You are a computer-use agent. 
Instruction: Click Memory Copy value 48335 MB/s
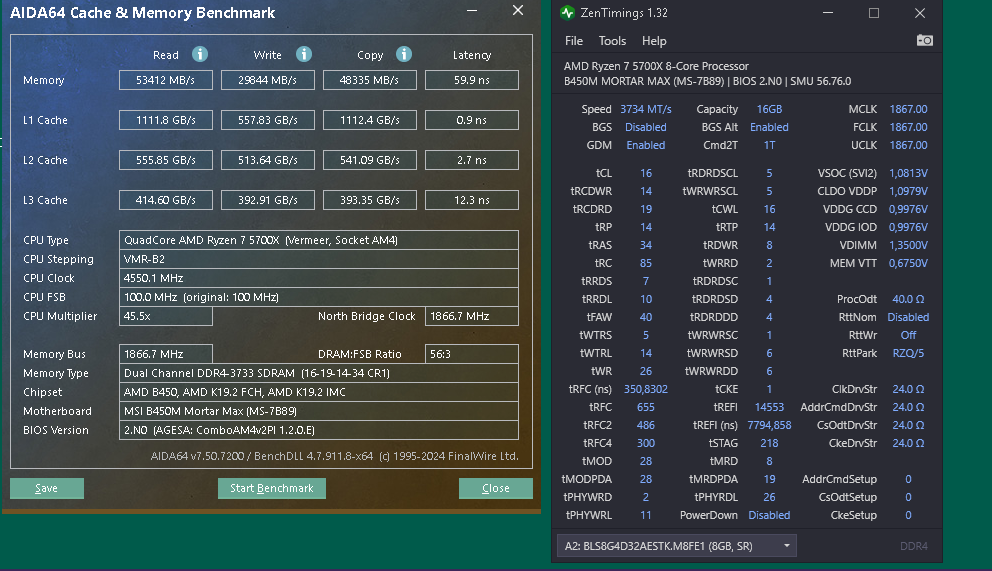(x=369, y=80)
